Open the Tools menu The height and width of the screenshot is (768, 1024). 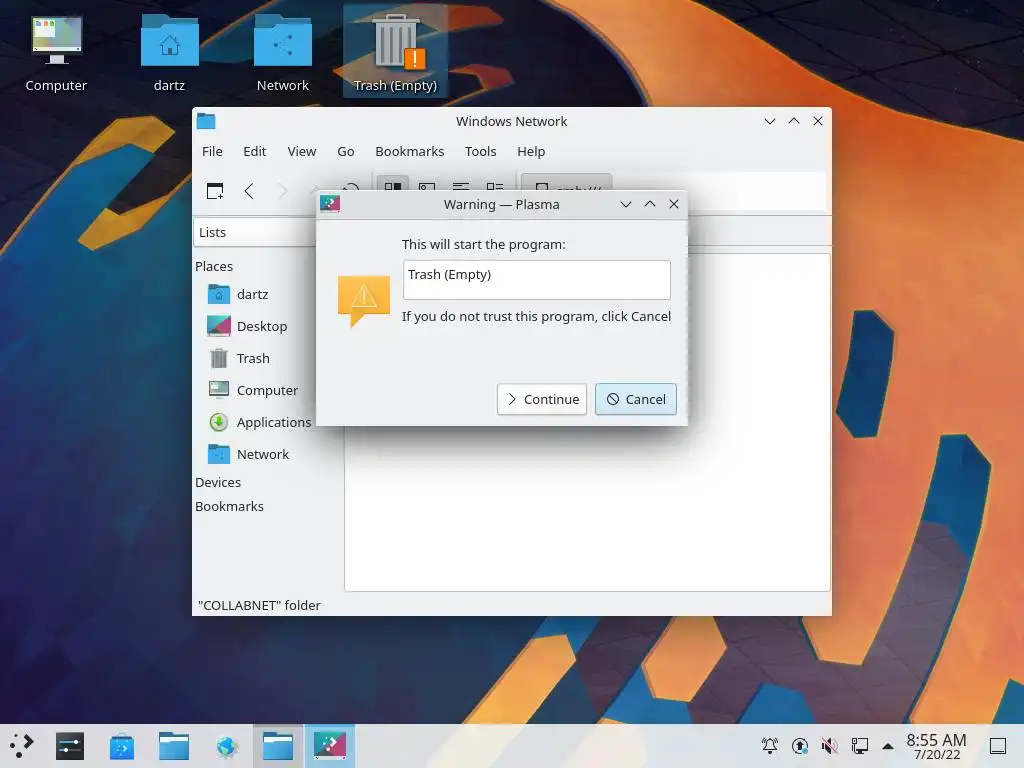click(481, 152)
